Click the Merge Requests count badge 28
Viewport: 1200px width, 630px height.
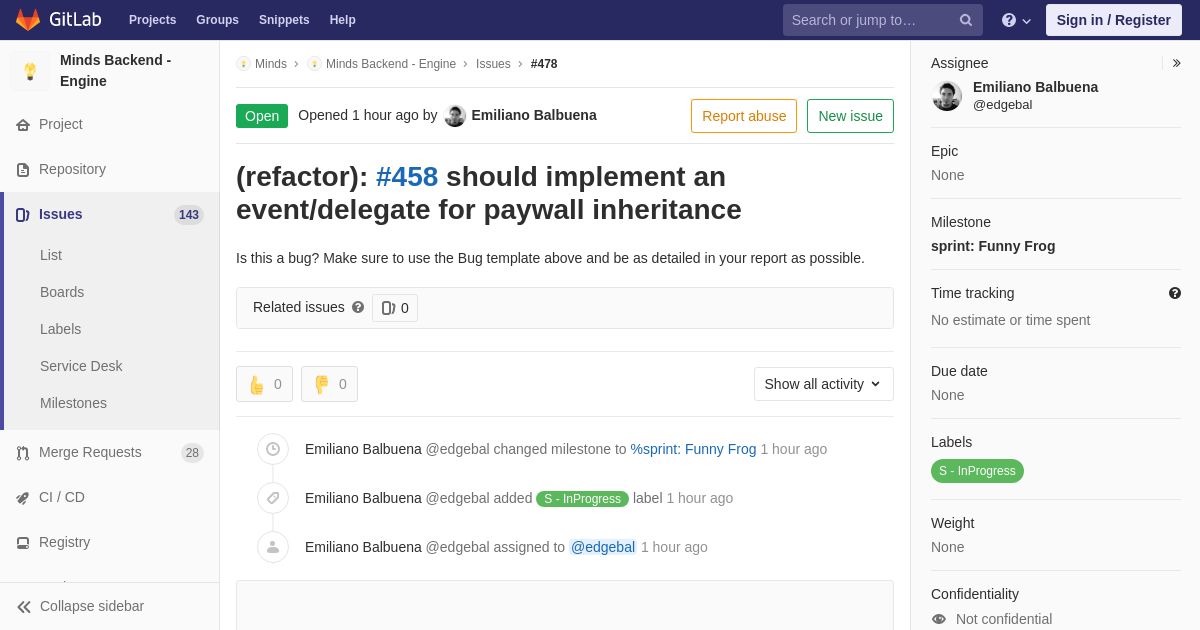tap(192, 453)
